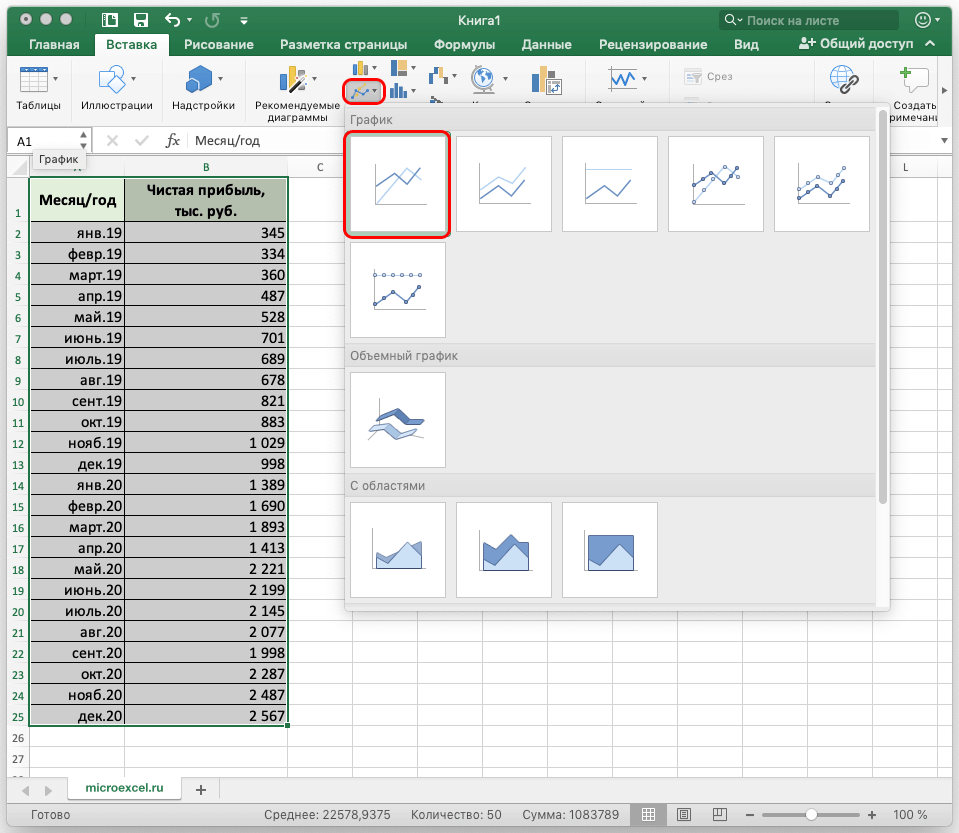The height and width of the screenshot is (833, 959).
Task: Click the statistical histogram chart icon
Action: point(398,91)
